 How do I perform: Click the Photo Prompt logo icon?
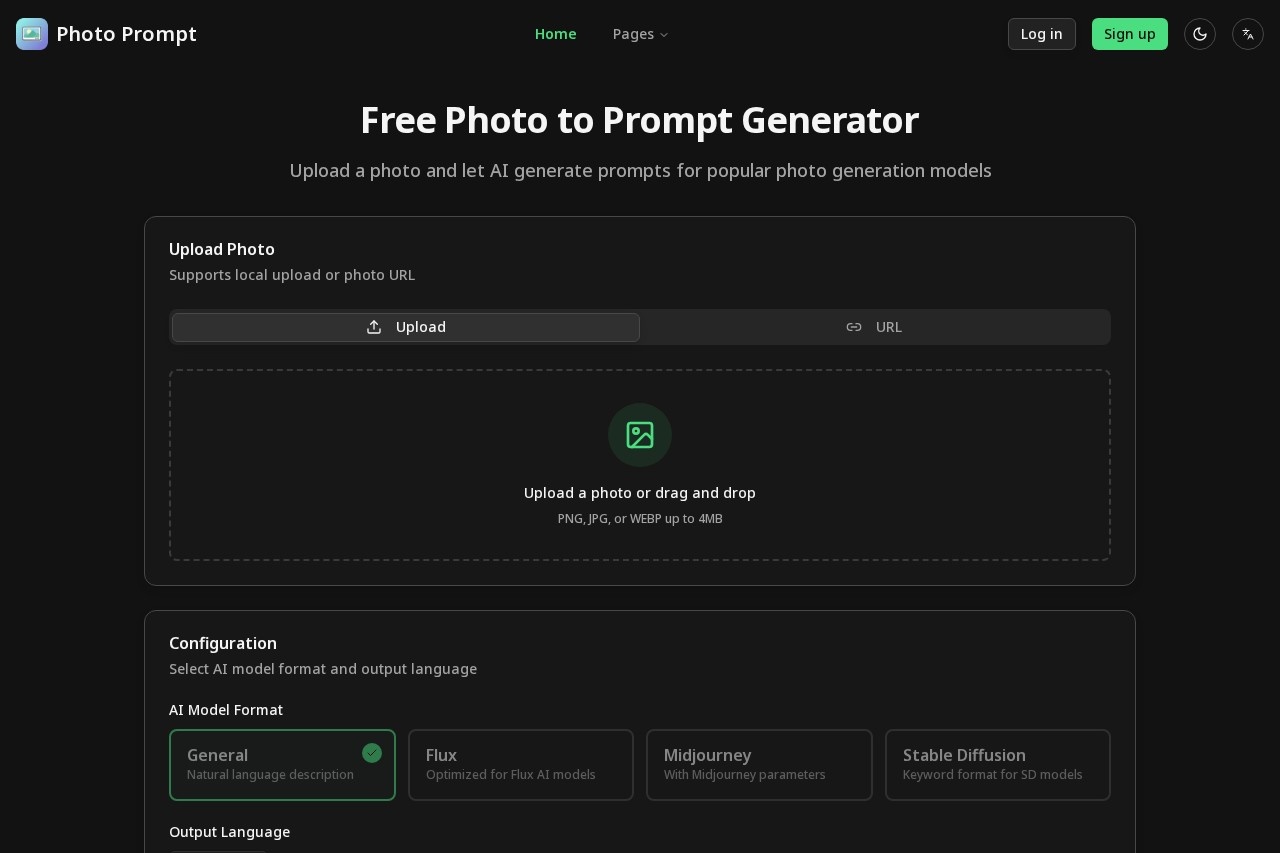coord(32,34)
